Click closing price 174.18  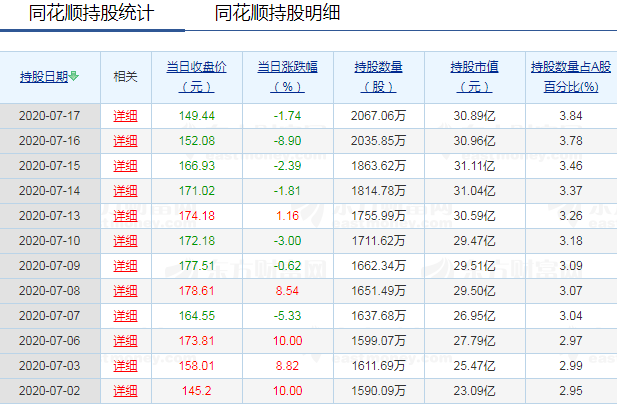[x=197, y=216]
